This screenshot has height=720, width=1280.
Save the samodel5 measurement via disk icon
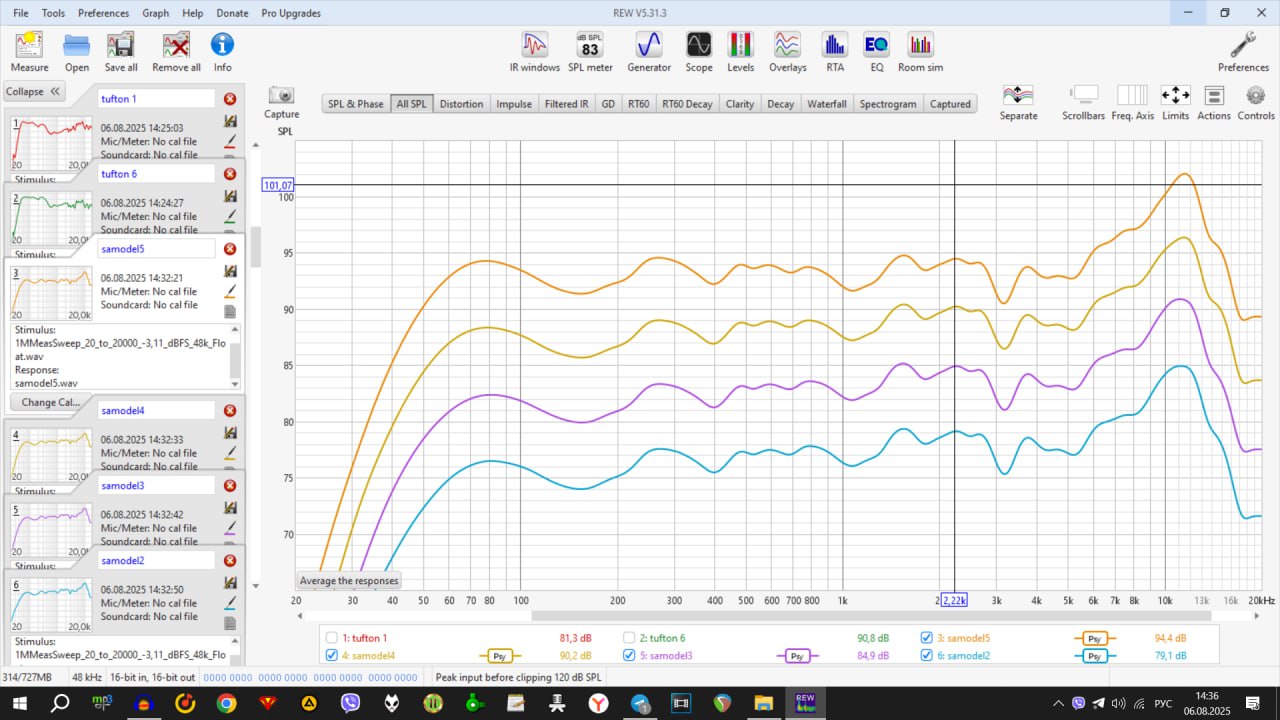(230, 271)
